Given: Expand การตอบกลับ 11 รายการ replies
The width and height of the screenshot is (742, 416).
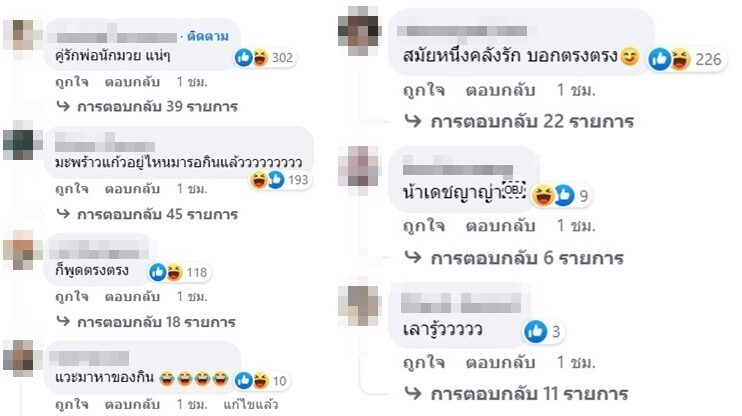Looking at the screenshot, I should (x=517, y=393).
